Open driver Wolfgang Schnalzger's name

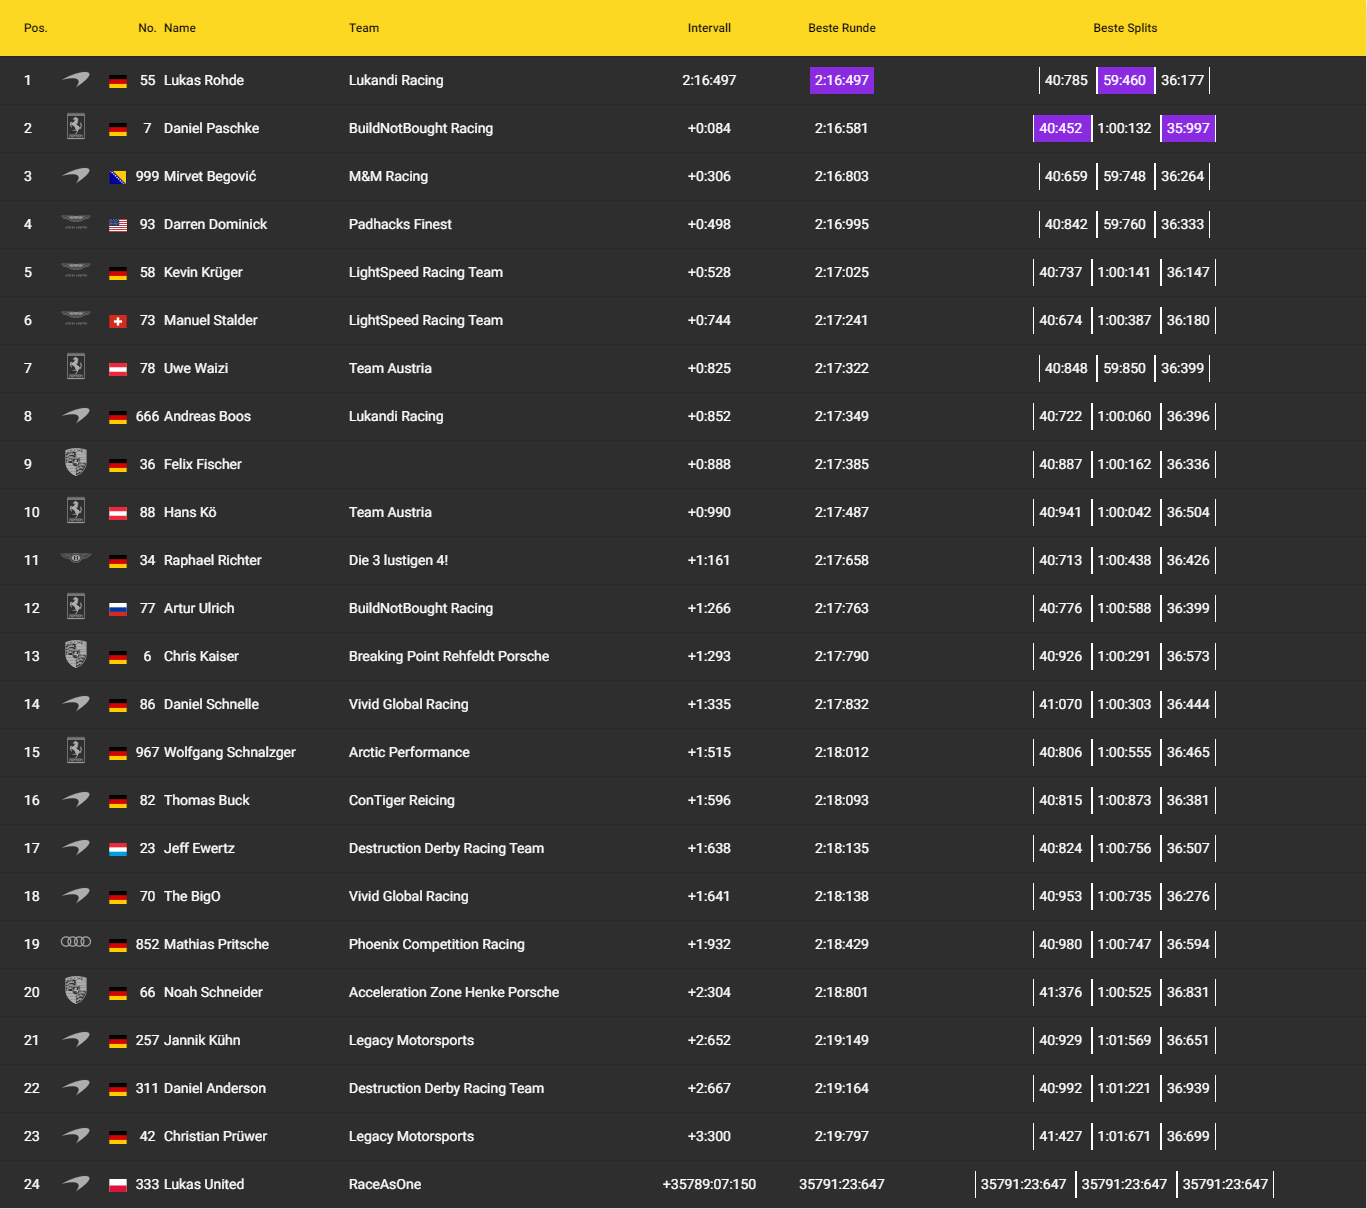coord(229,752)
